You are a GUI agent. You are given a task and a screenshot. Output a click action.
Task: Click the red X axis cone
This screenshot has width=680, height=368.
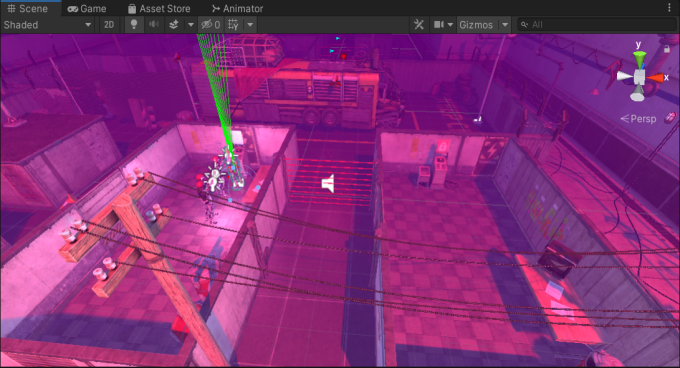655,78
